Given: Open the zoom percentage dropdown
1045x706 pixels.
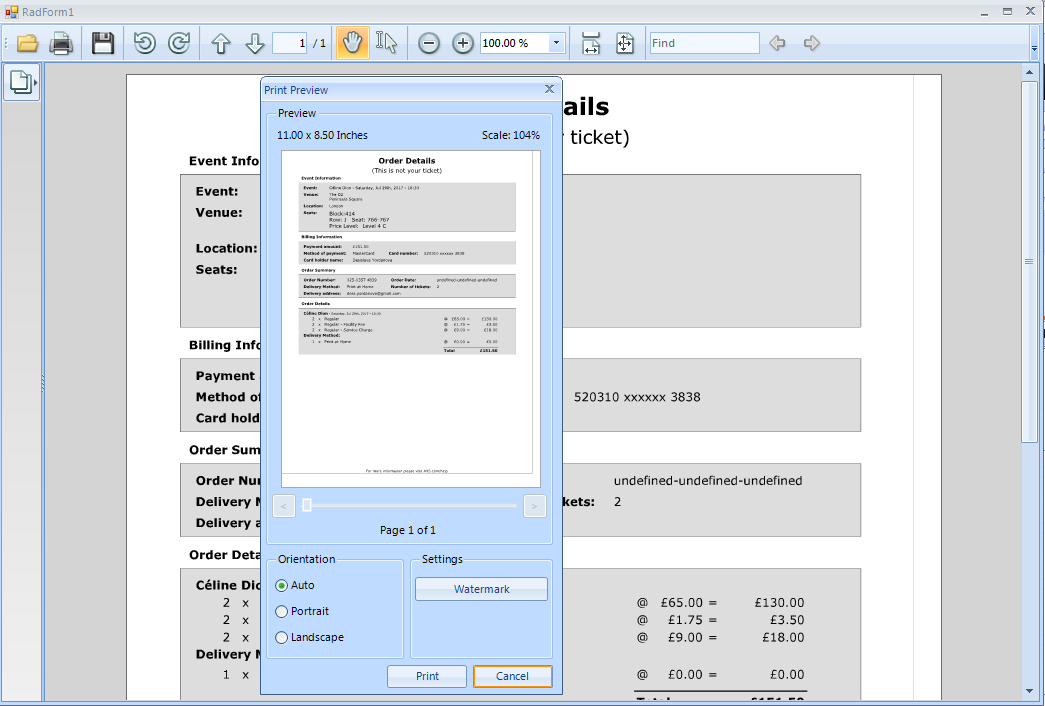Looking at the screenshot, I should coord(554,42).
